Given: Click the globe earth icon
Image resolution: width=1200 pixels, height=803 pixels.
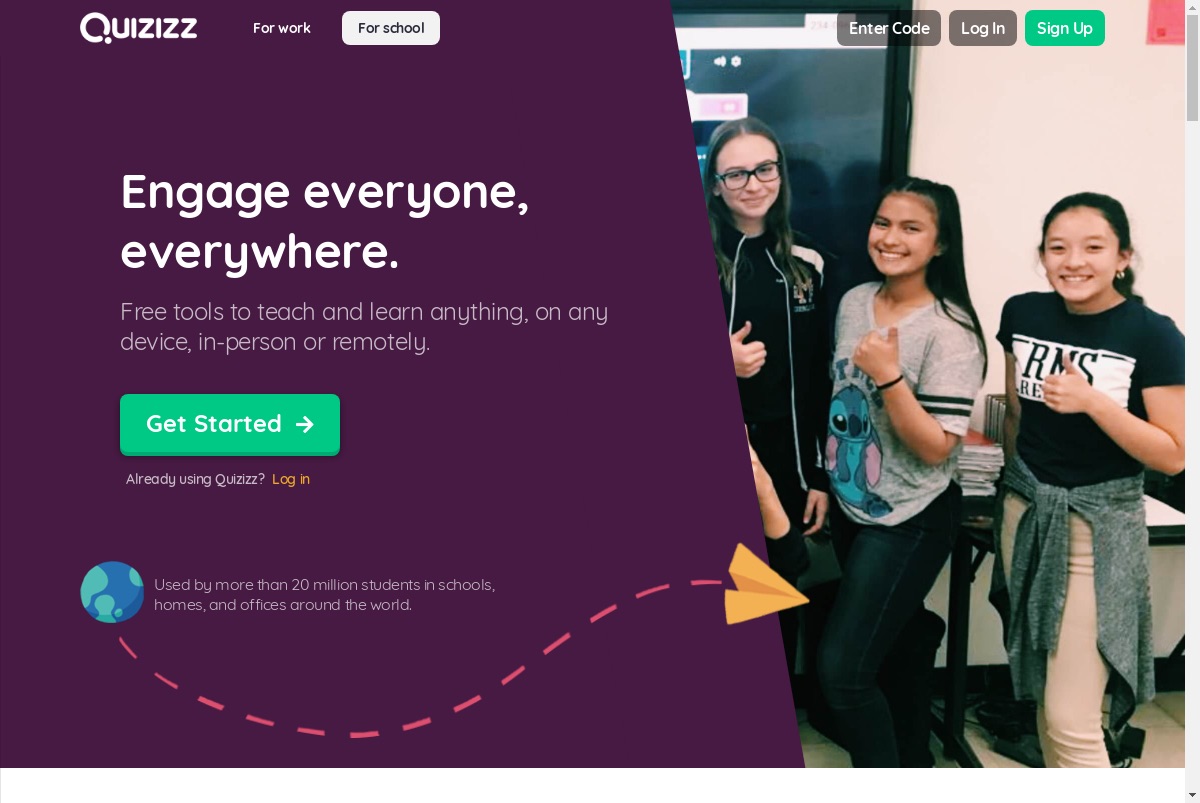Looking at the screenshot, I should (112, 592).
